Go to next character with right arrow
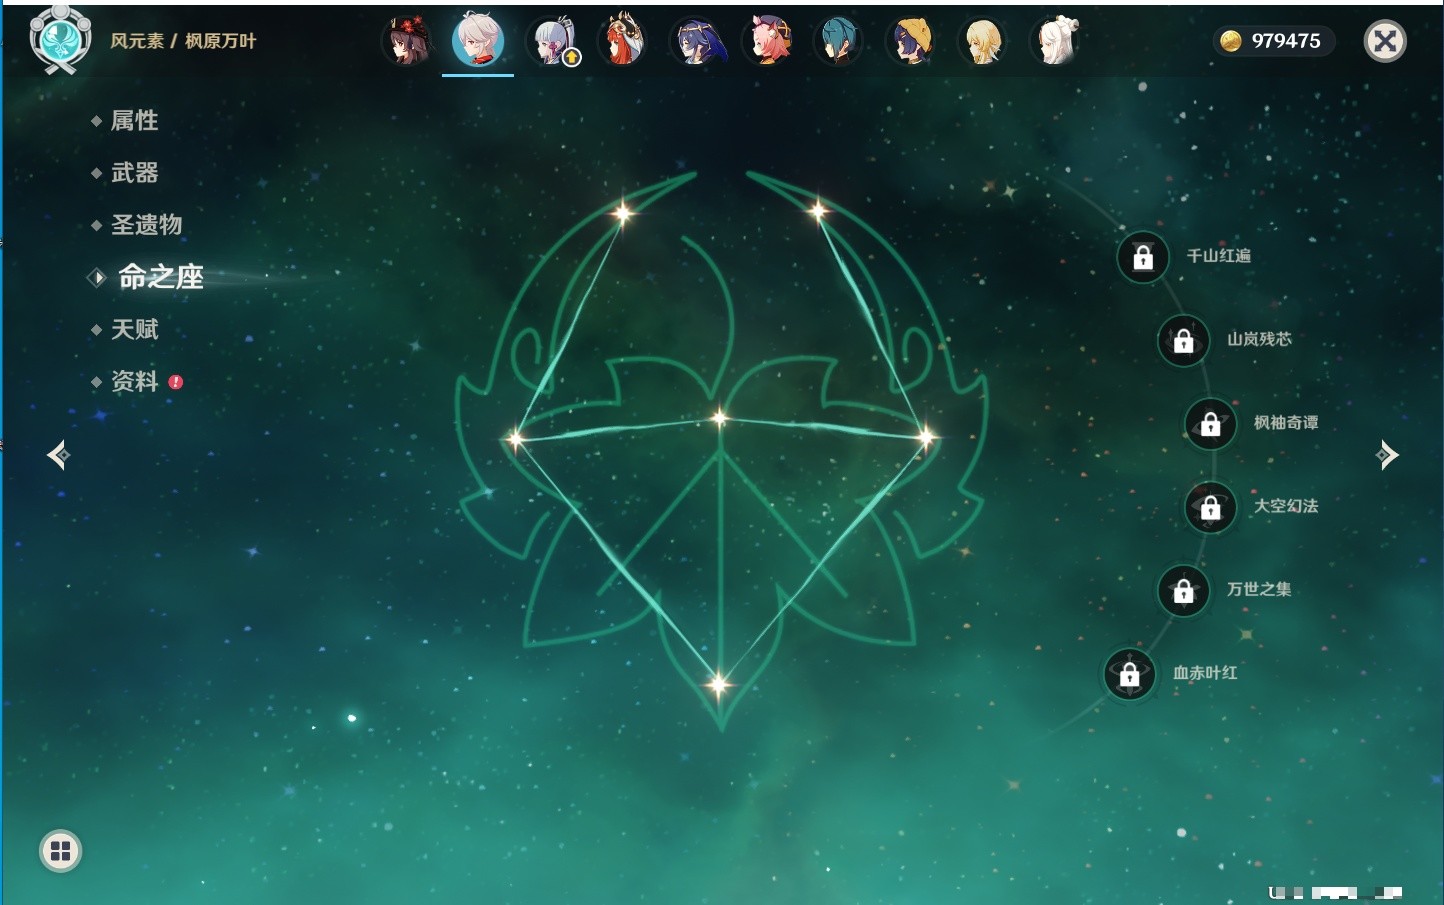This screenshot has height=905, width=1444. (x=1387, y=455)
